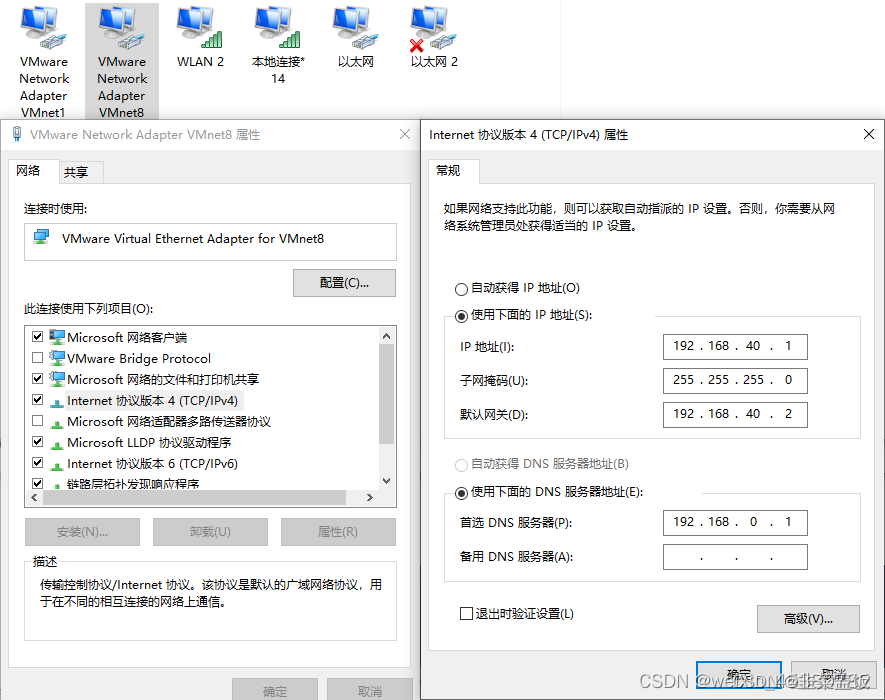Viewport: 885px width, 700px height.
Task: Click the 卸载(U) button
Action: (x=210, y=532)
